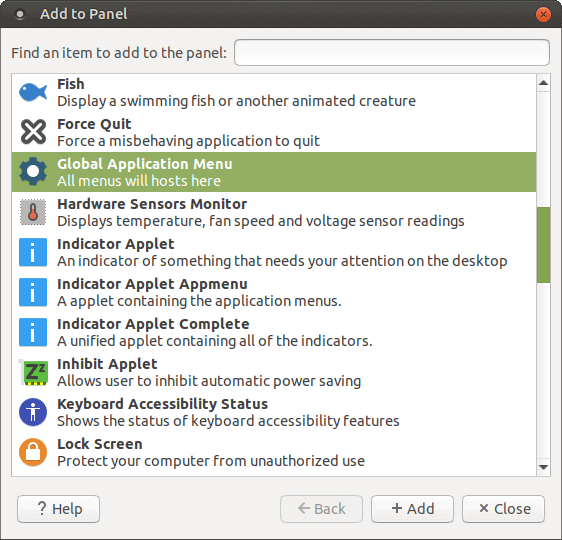Click the Keyboard Accessibility Status icon
Screen dimensions: 562x540
click(33, 412)
